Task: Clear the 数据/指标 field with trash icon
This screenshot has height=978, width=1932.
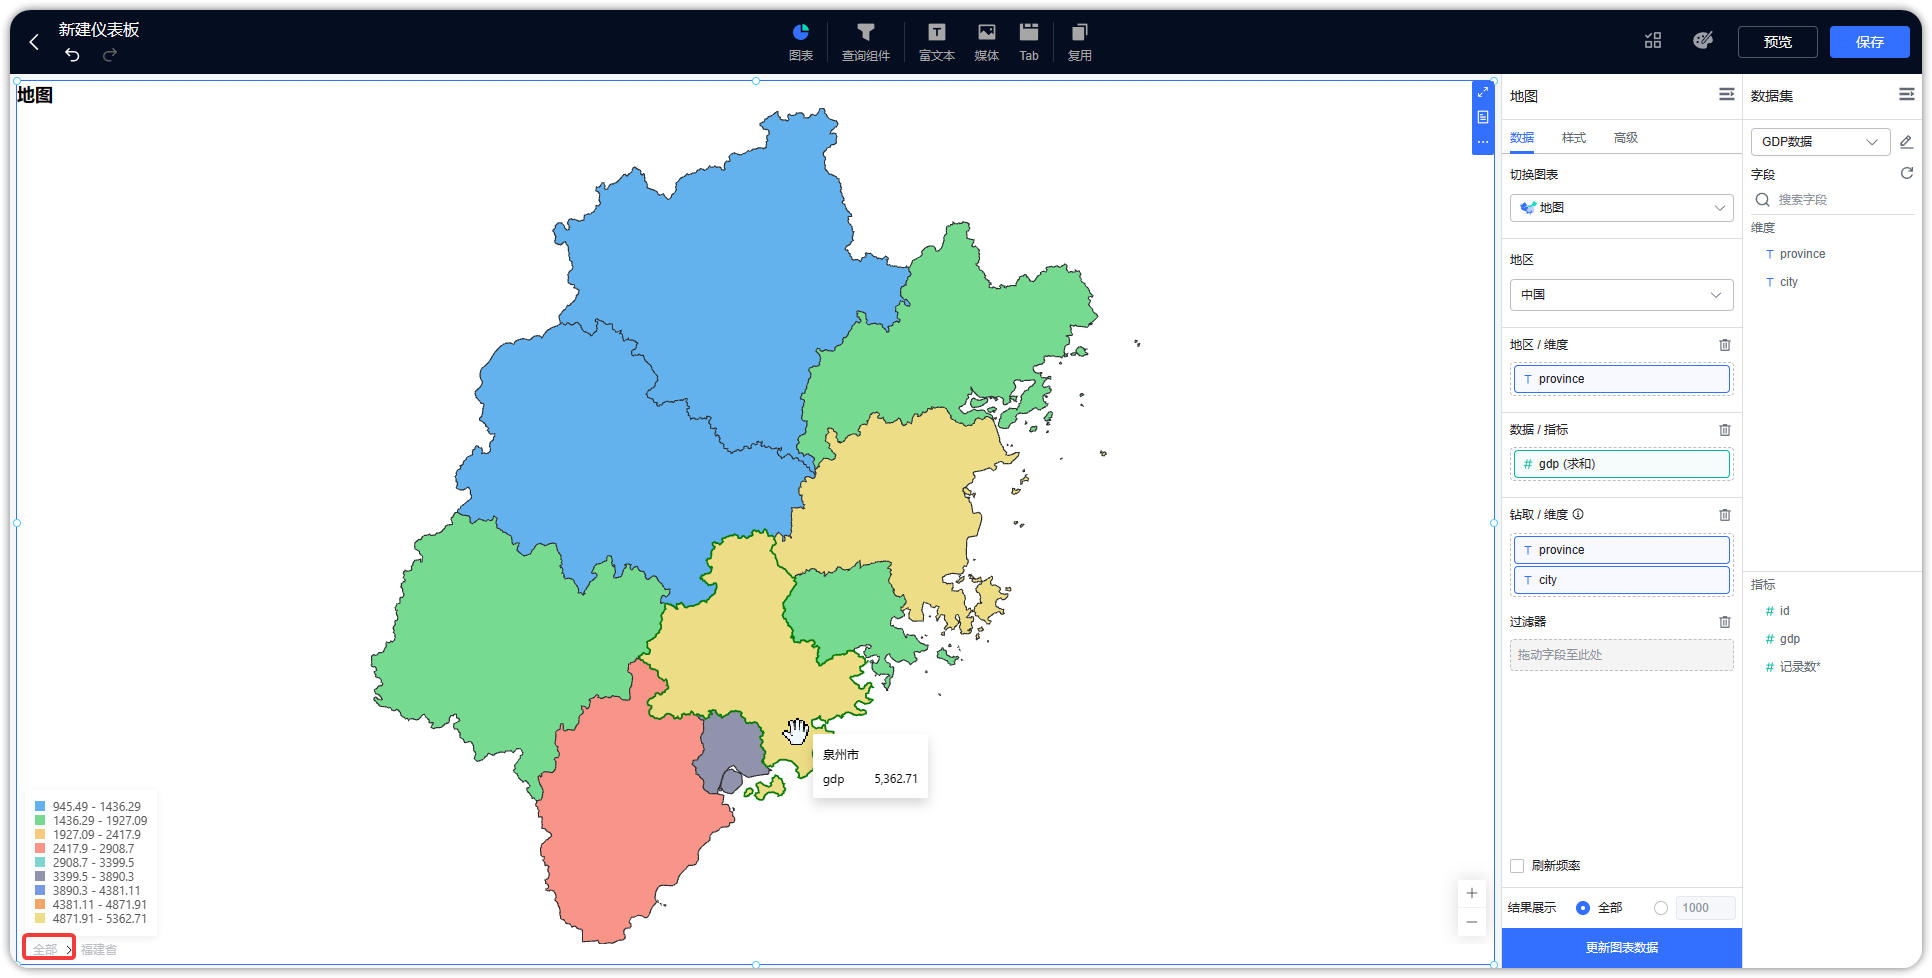Action: point(1725,430)
